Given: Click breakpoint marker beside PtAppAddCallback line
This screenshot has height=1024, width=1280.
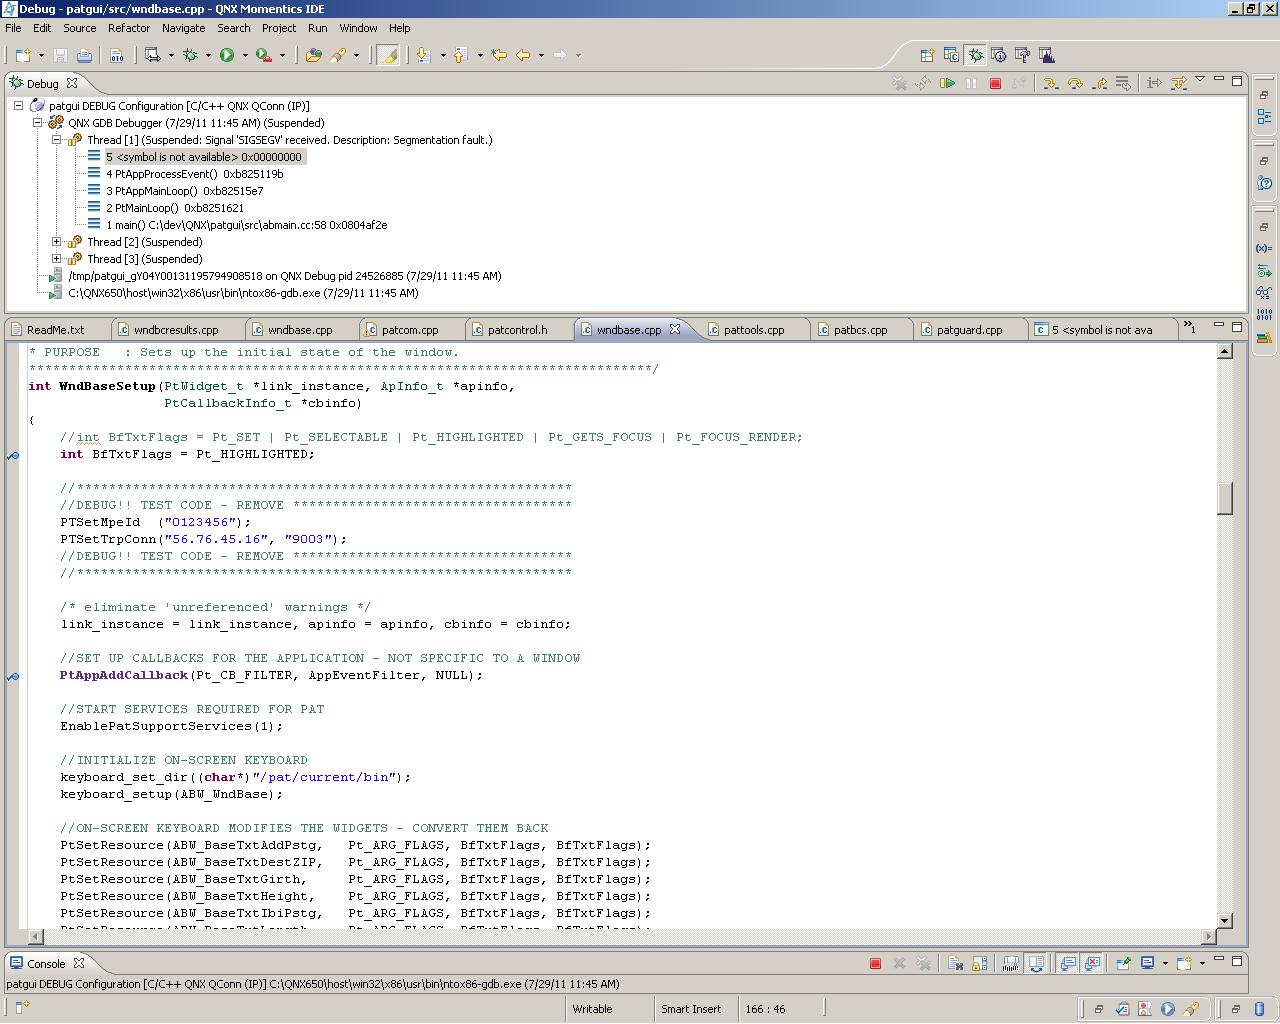Looking at the screenshot, I should (13, 676).
